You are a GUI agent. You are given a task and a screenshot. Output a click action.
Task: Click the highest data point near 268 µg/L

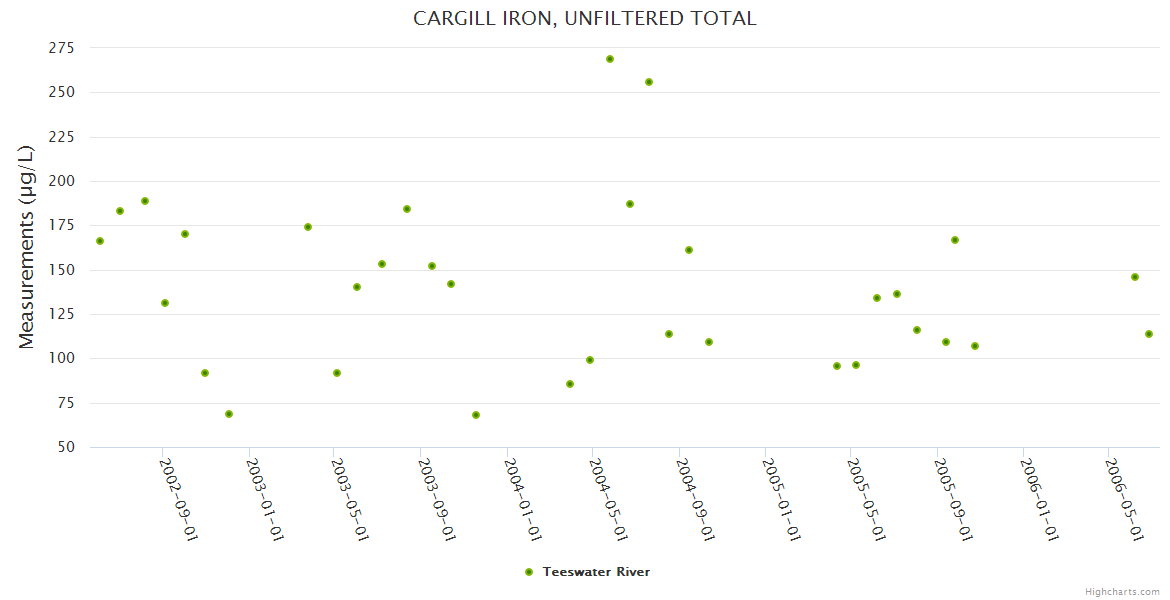coord(610,59)
